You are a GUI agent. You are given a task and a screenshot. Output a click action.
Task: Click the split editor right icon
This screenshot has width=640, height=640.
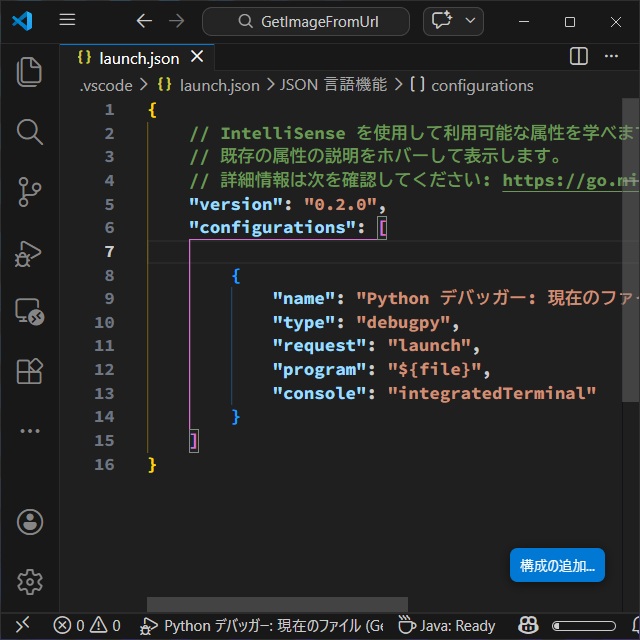point(579,57)
